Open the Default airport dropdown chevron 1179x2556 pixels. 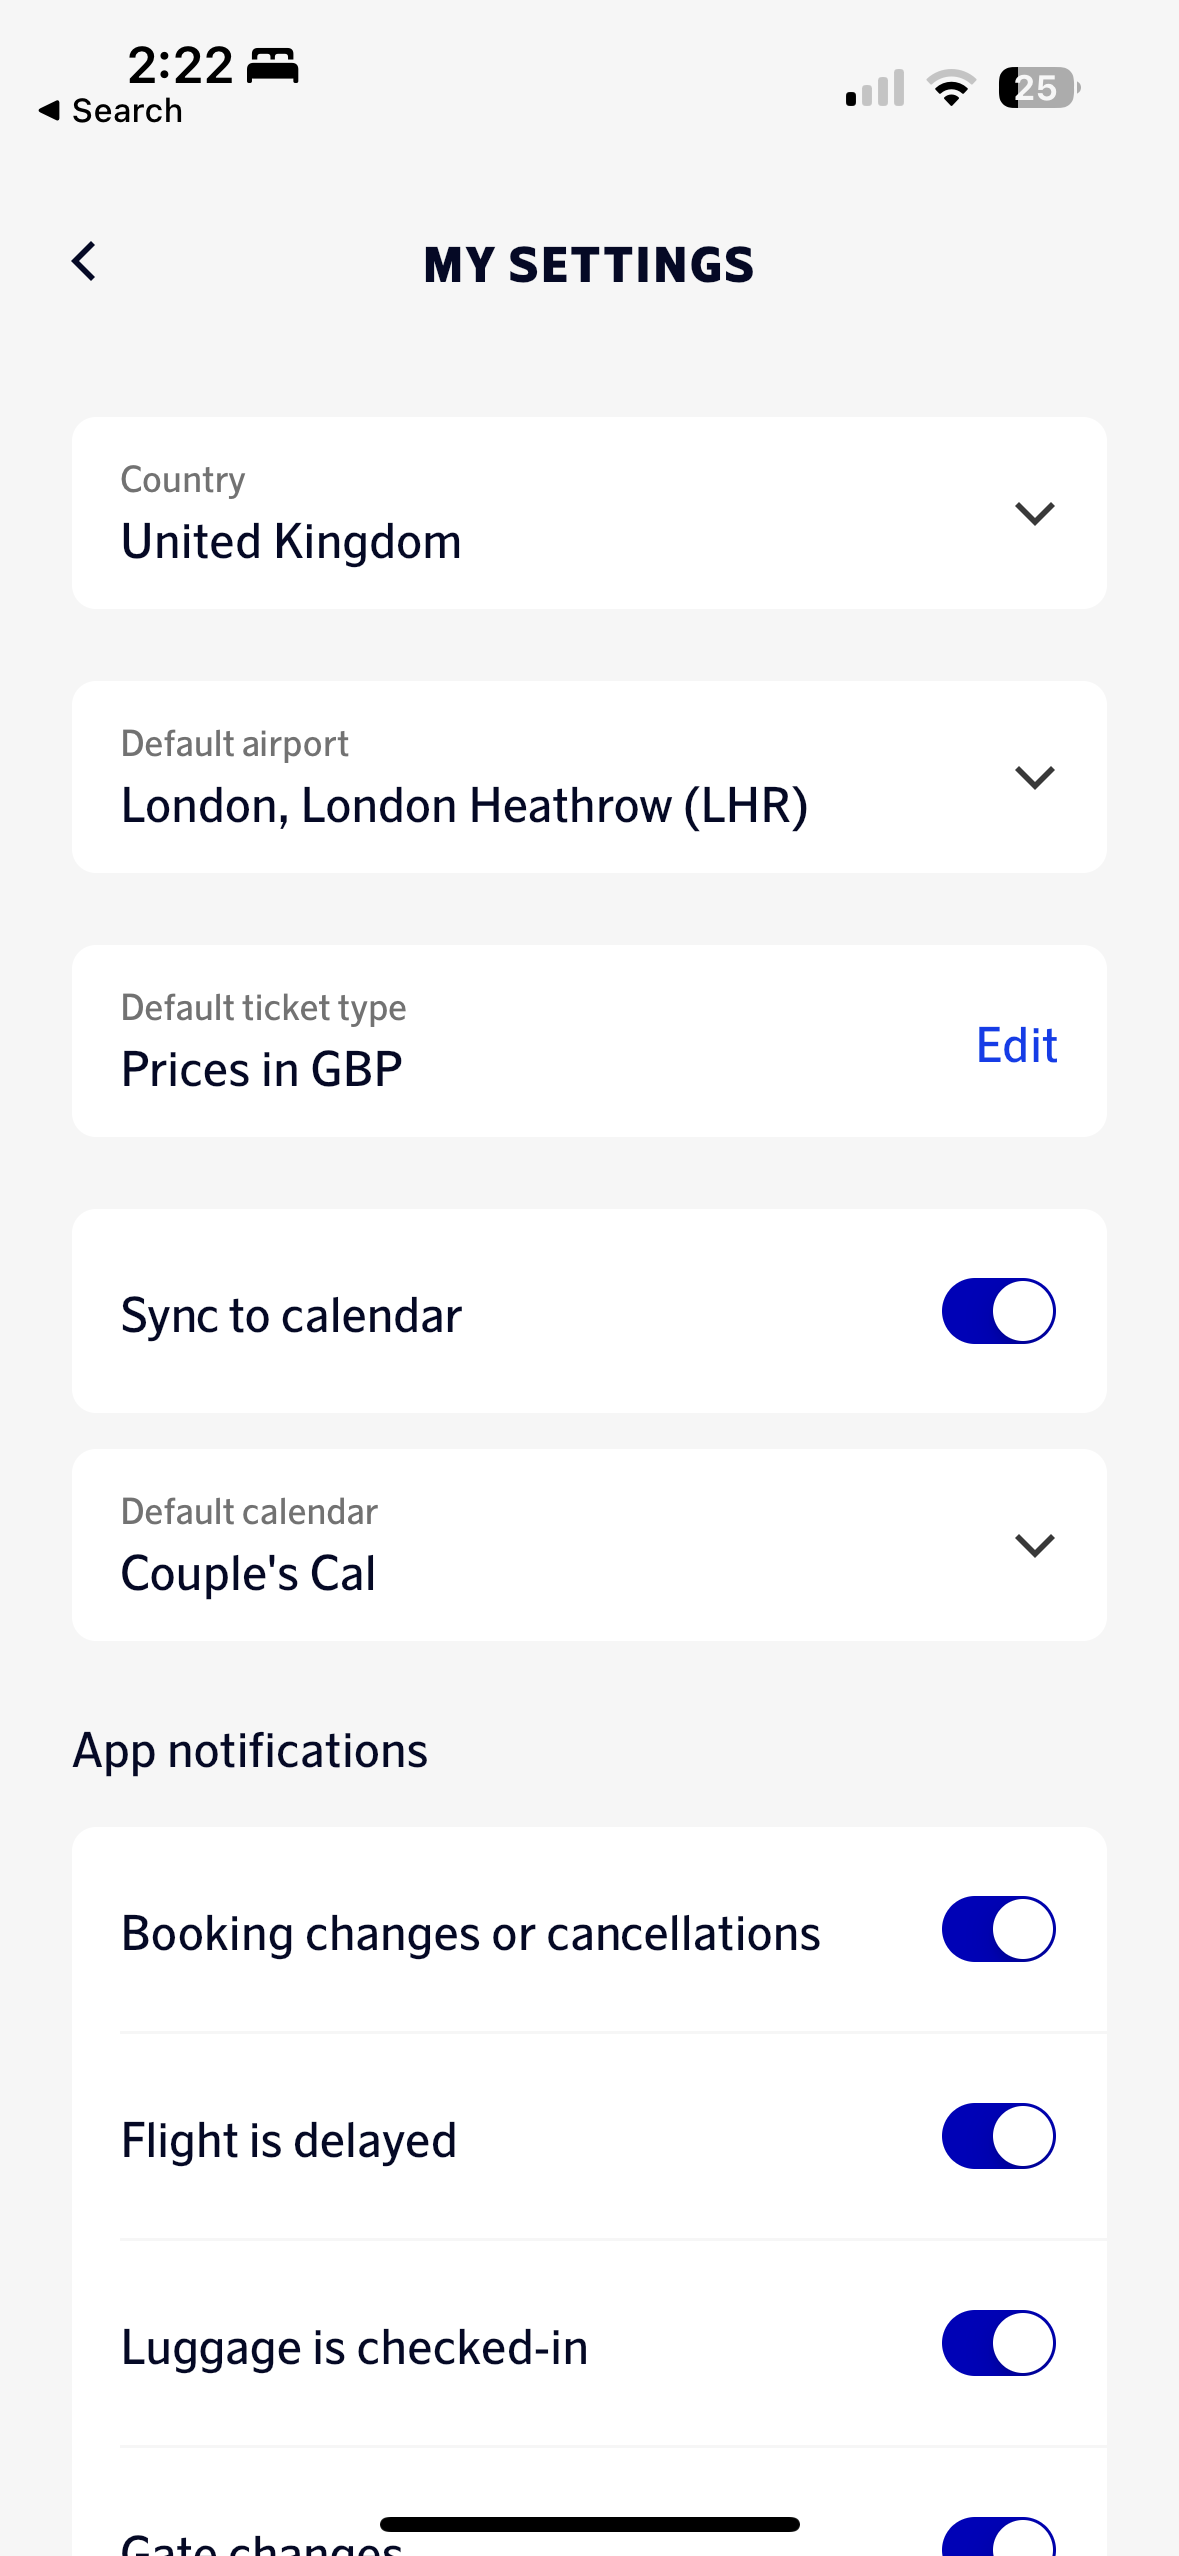[x=1034, y=777]
